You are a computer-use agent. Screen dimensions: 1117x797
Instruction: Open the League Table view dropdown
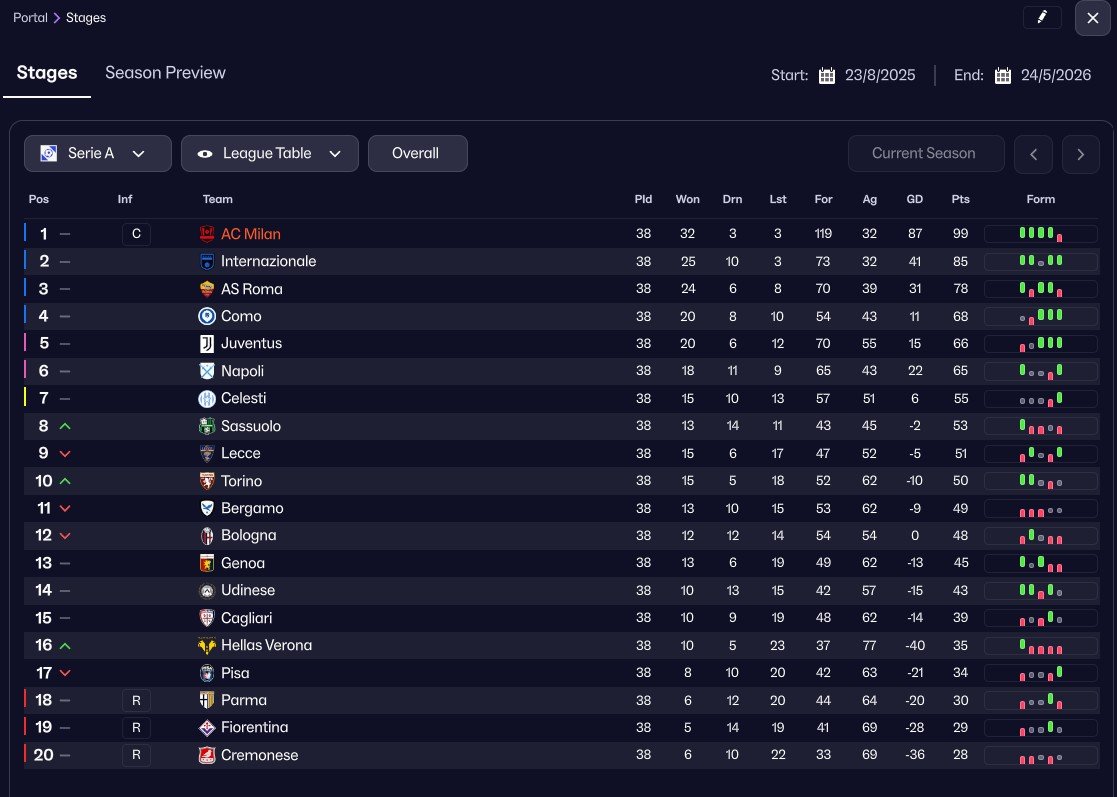click(x=270, y=154)
